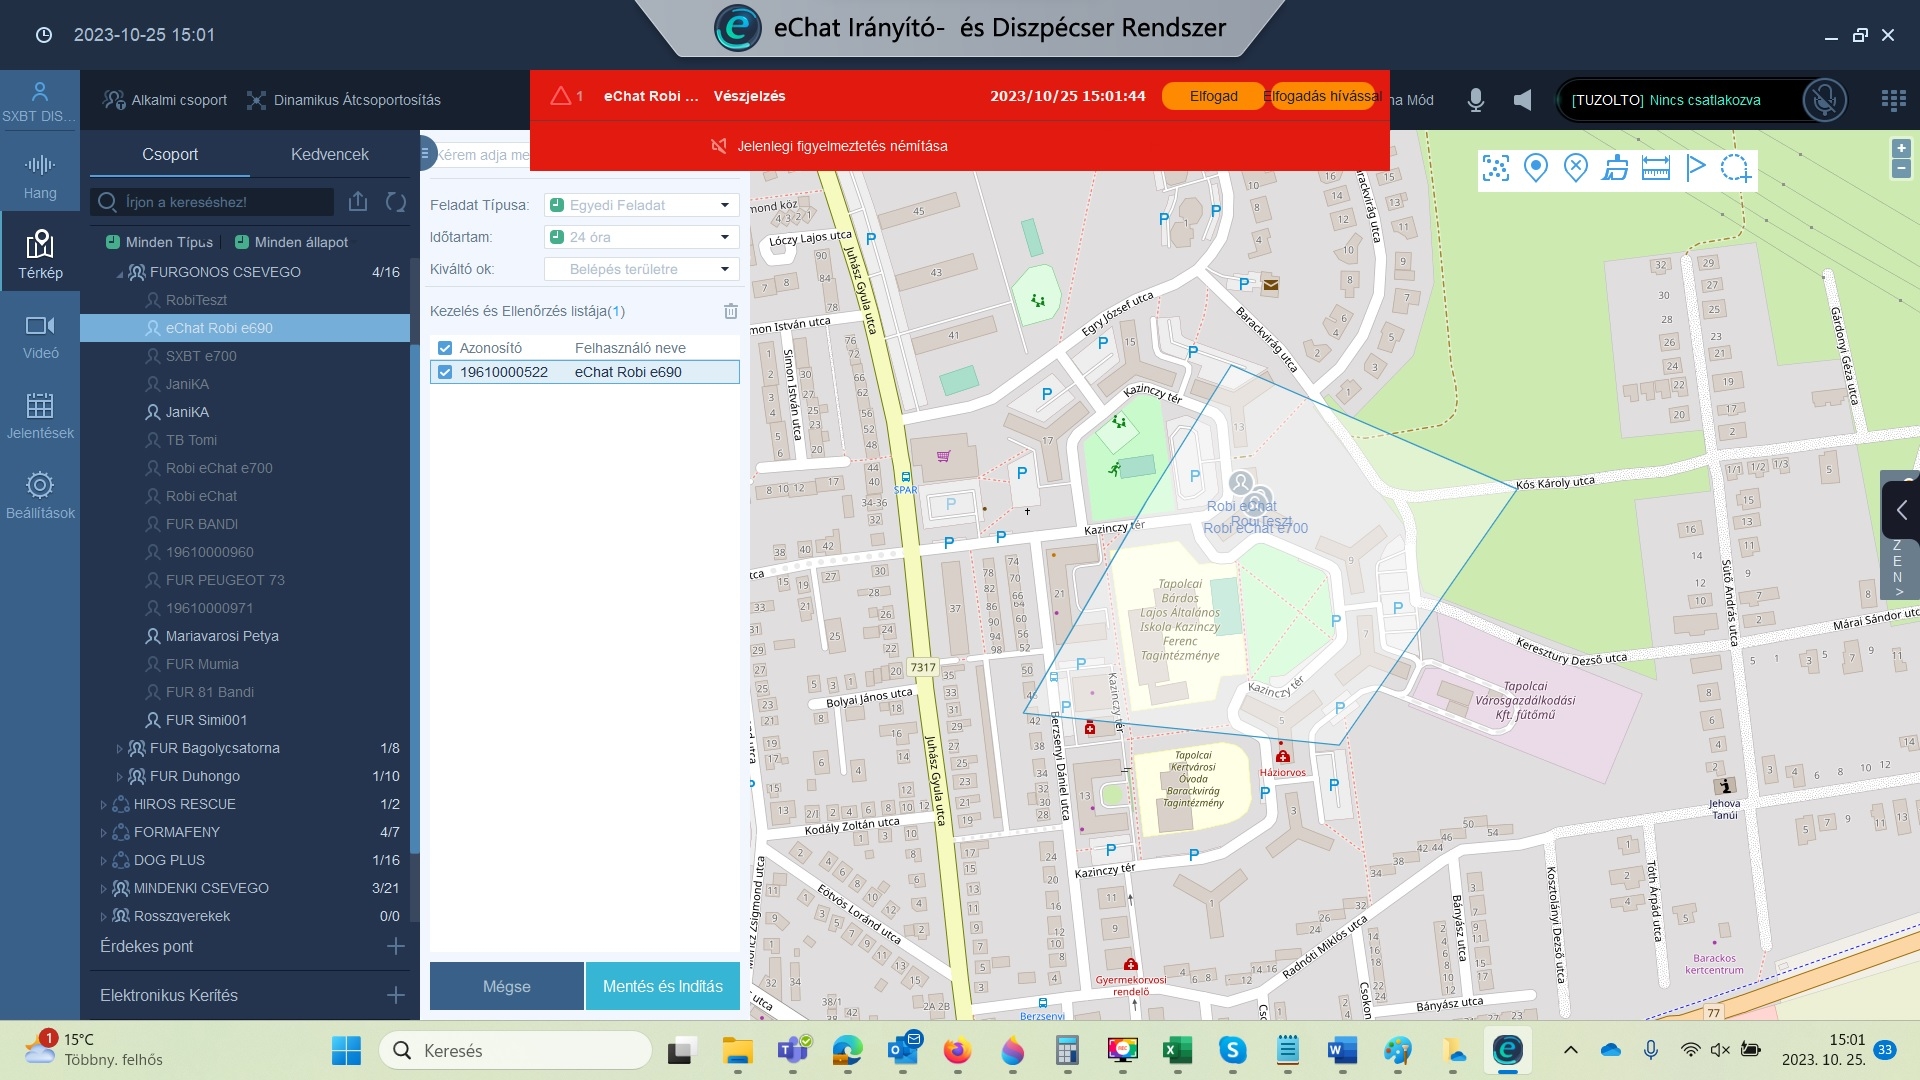Expand the FUR Duhongo group
Screen dimensions: 1920x1080
tap(119, 776)
